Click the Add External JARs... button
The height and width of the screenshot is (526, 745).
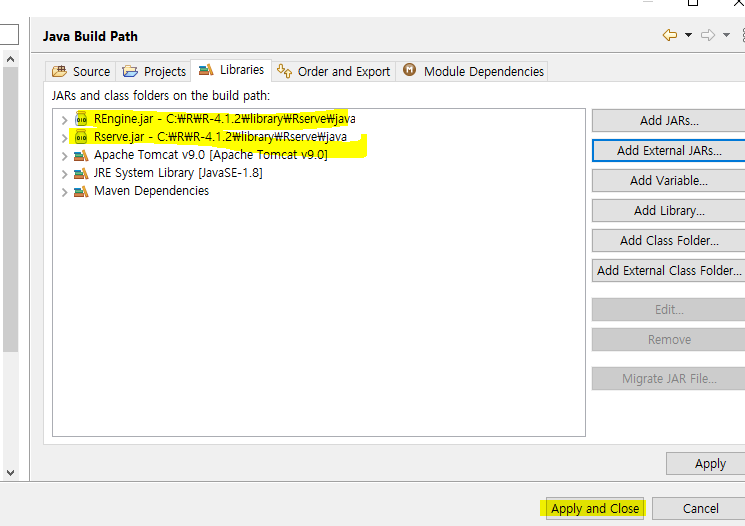tap(669, 151)
